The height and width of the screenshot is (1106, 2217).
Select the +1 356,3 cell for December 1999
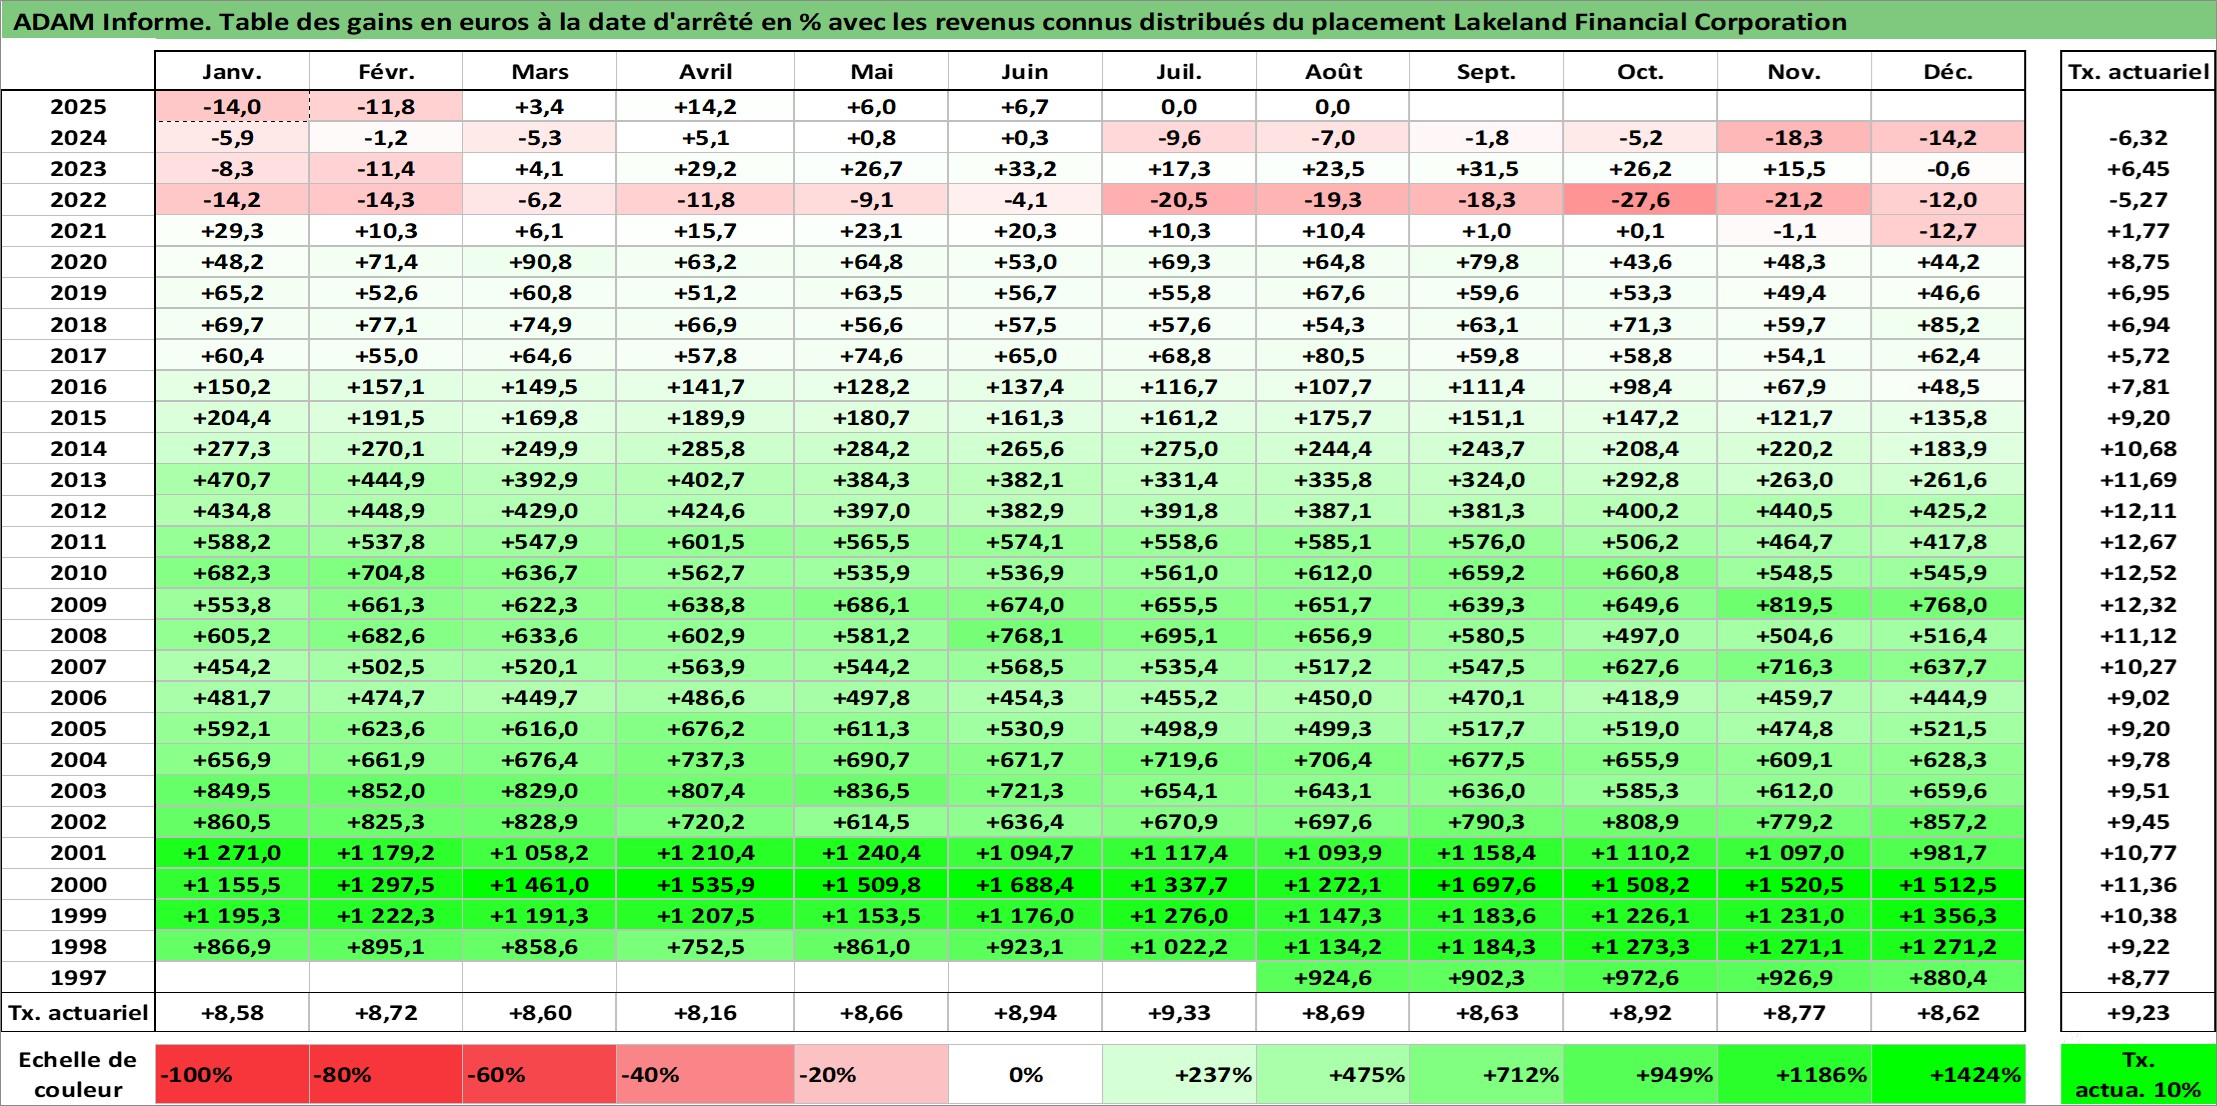1948,915
